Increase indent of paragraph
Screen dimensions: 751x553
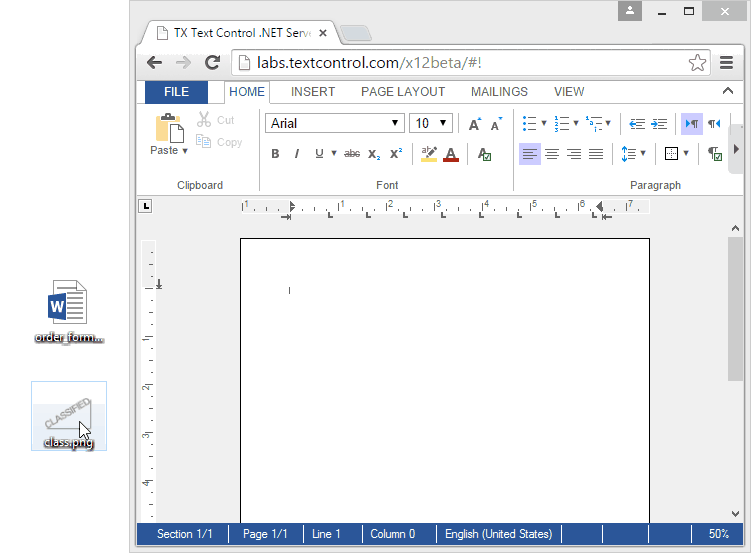point(659,124)
